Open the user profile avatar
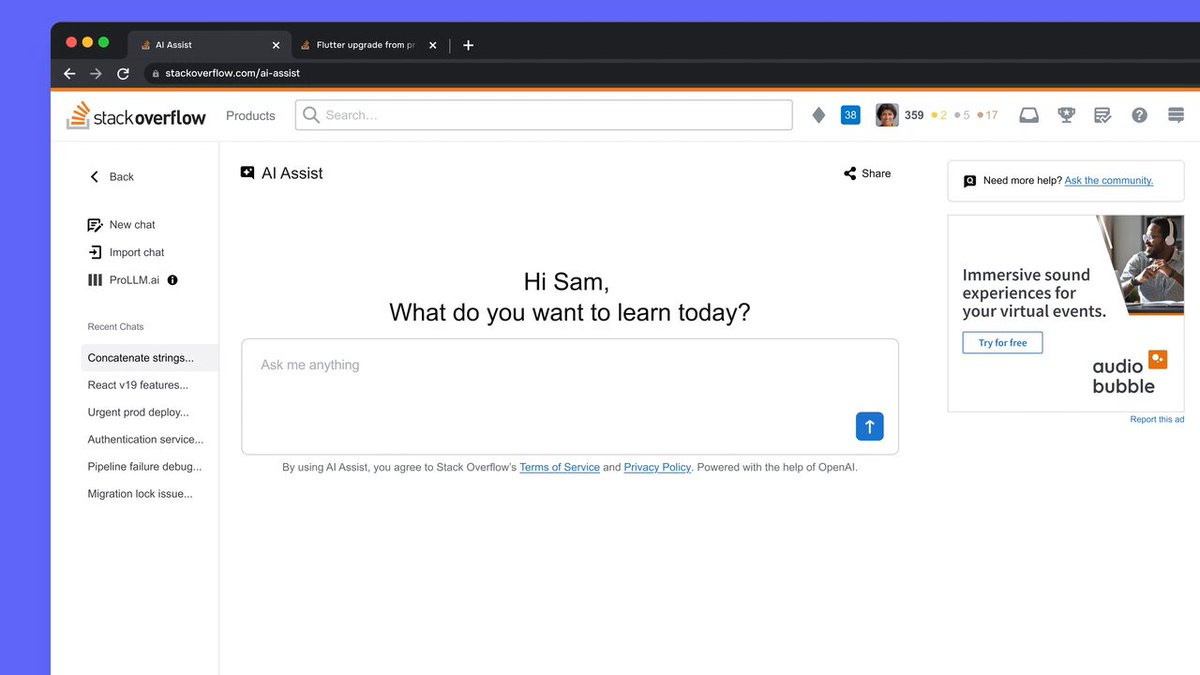1200x675 pixels. click(887, 115)
